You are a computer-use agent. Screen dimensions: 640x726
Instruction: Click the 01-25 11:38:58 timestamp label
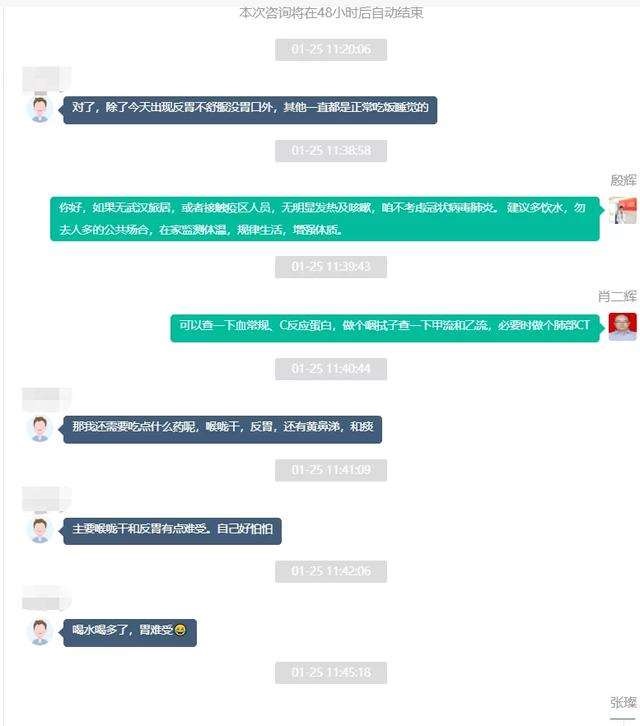click(x=331, y=151)
